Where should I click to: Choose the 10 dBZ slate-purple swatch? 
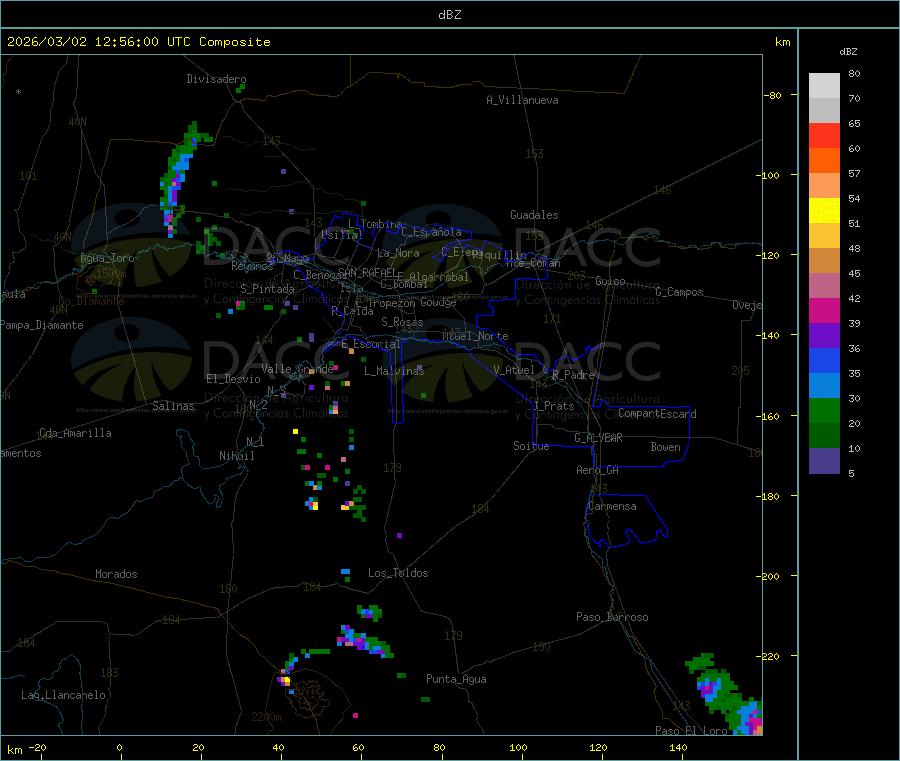(824, 461)
